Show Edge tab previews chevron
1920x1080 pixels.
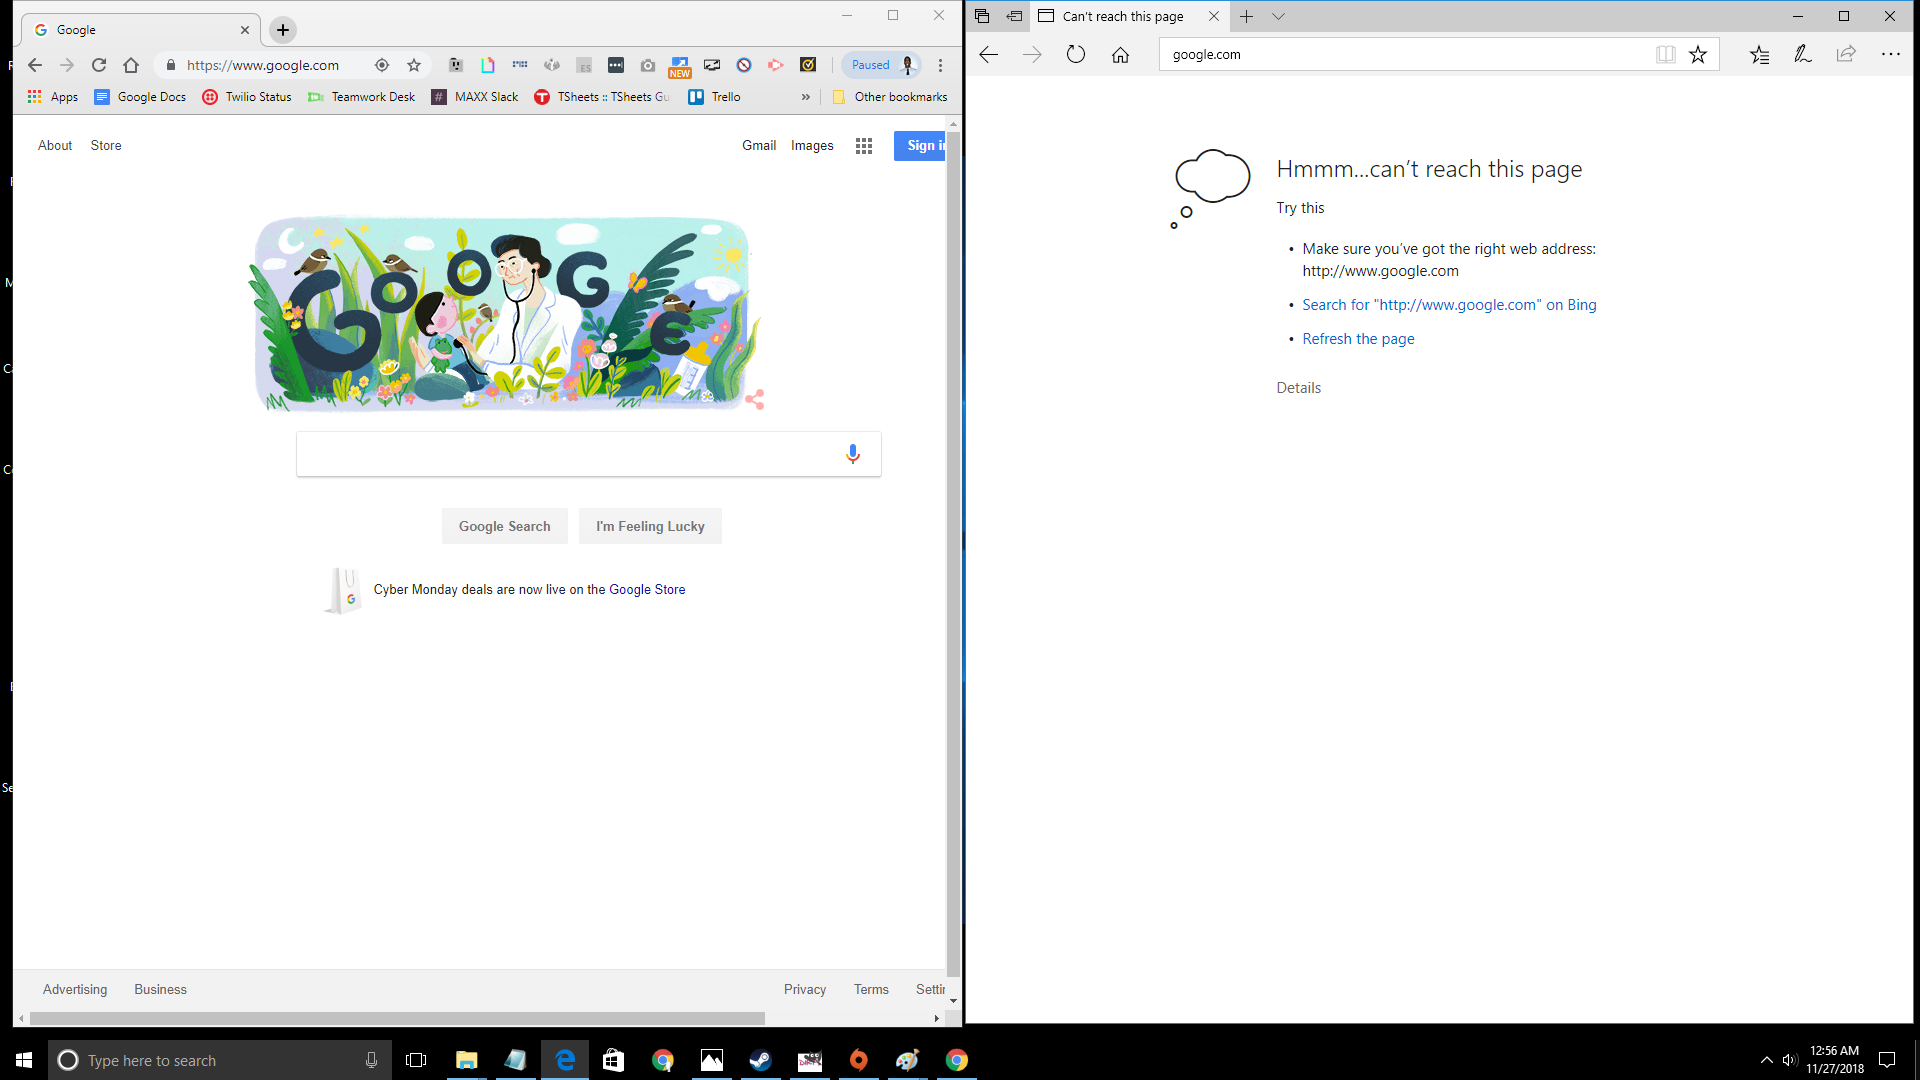pyautogui.click(x=1278, y=16)
